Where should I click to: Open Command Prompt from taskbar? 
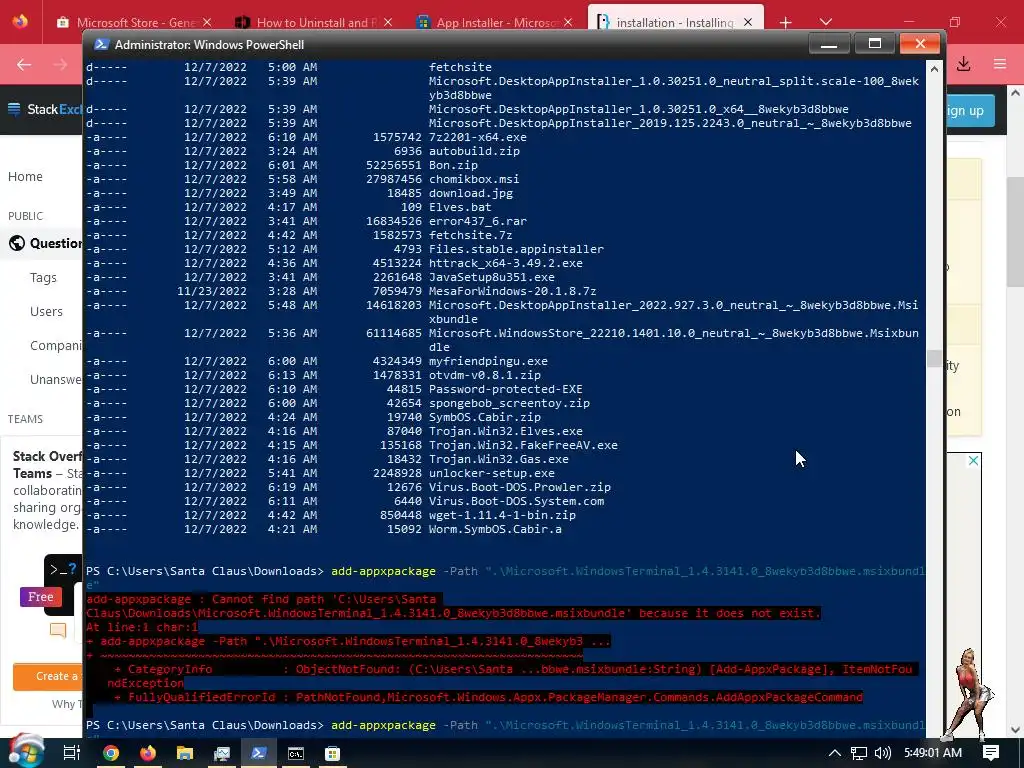(x=296, y=753)
